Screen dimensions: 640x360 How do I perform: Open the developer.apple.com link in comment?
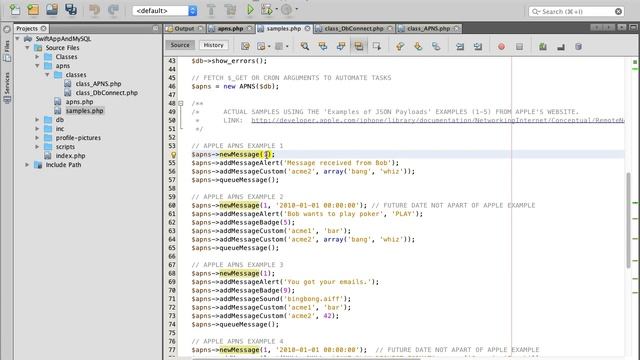click(x=438, y=120)
